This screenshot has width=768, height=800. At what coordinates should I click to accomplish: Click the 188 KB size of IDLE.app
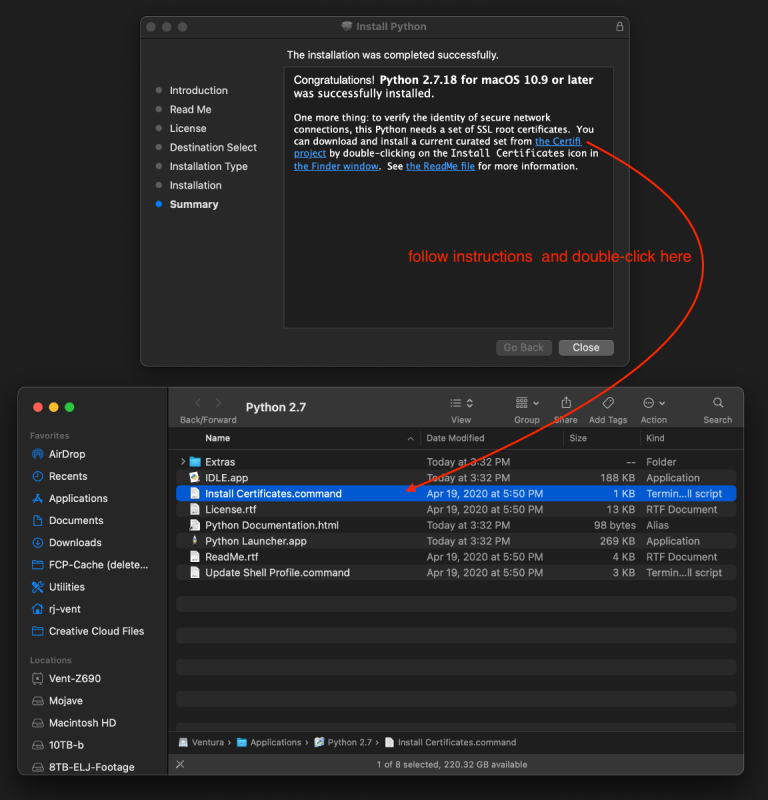click(x=617, y=478)
